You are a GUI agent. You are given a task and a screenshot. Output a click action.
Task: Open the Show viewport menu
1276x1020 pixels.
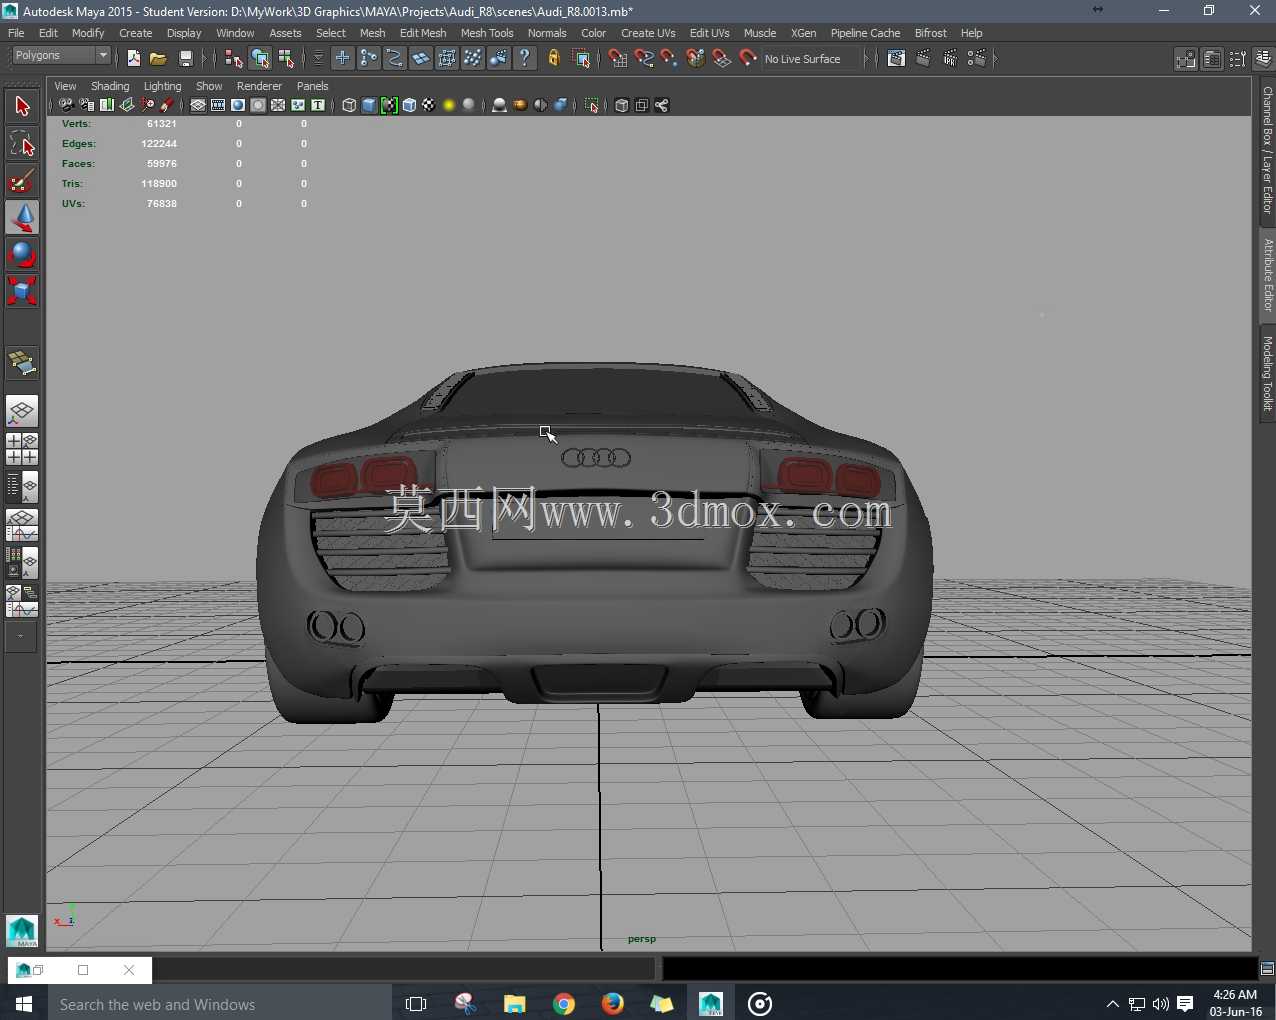point(209,86)
